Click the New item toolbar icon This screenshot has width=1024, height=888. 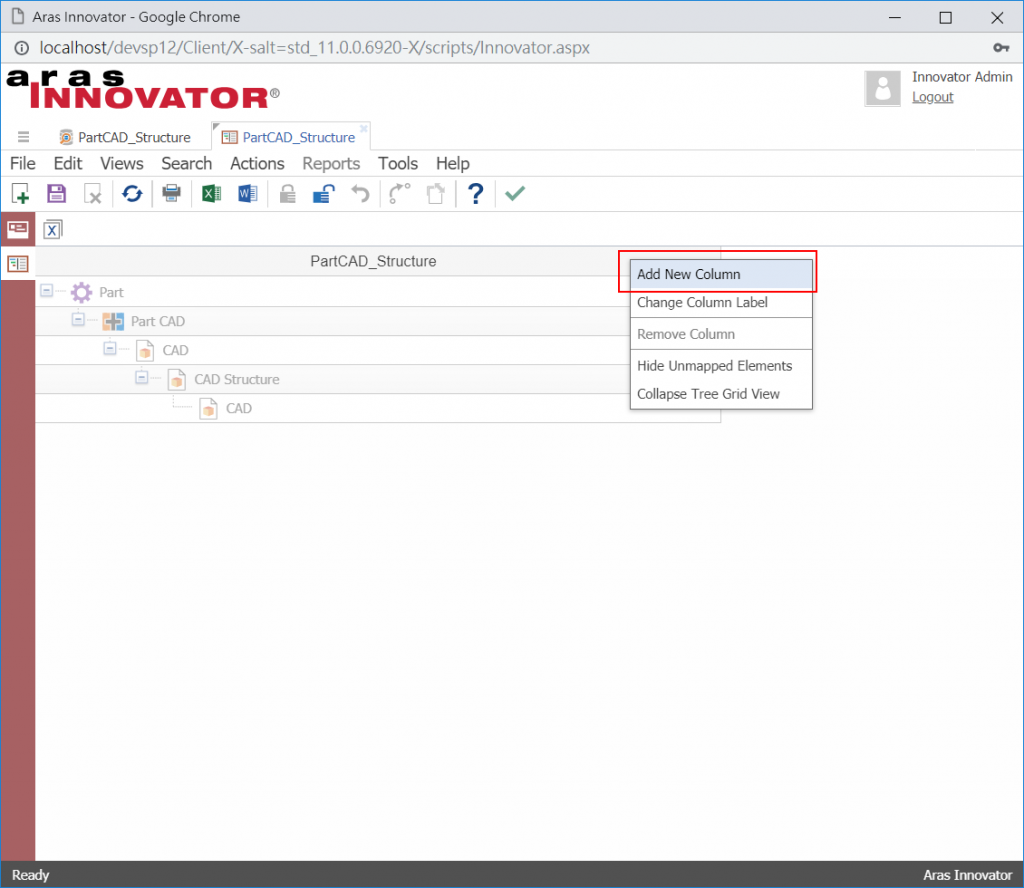click(x=20, y=193)
